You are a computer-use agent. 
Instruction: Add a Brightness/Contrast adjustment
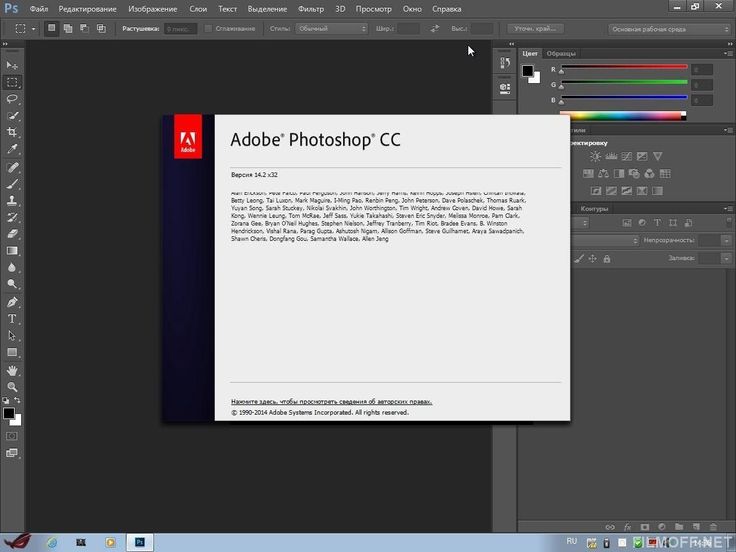pyautogui.click(x=595, y=156)
